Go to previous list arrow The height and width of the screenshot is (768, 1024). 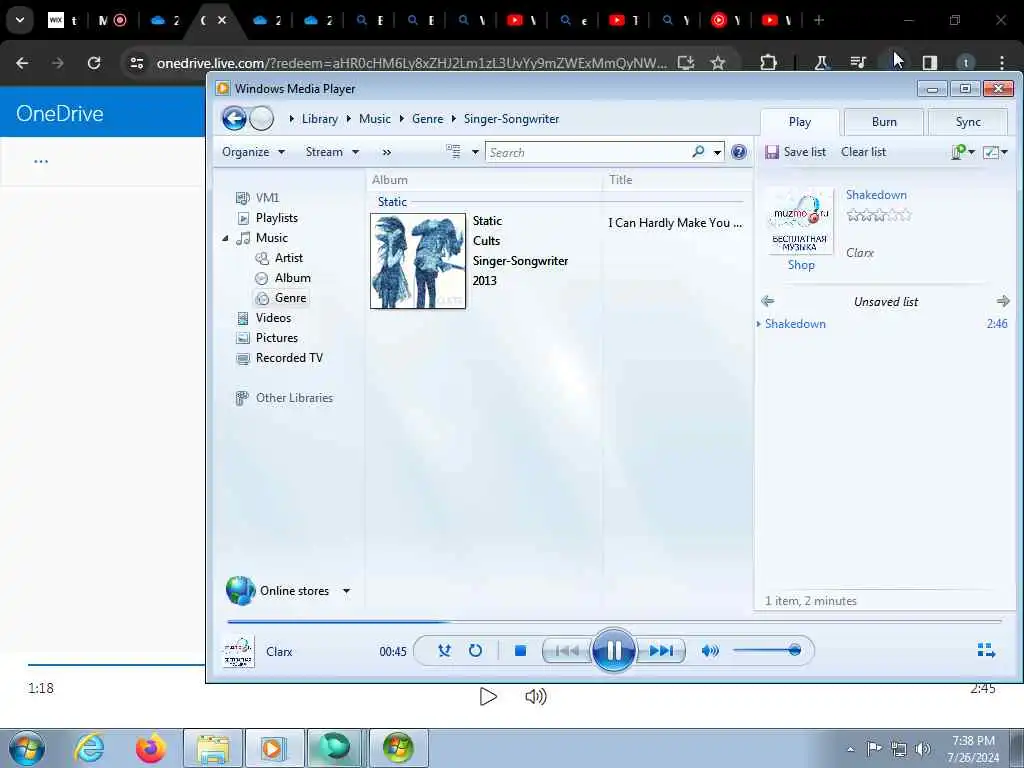[x=768, y=301]
